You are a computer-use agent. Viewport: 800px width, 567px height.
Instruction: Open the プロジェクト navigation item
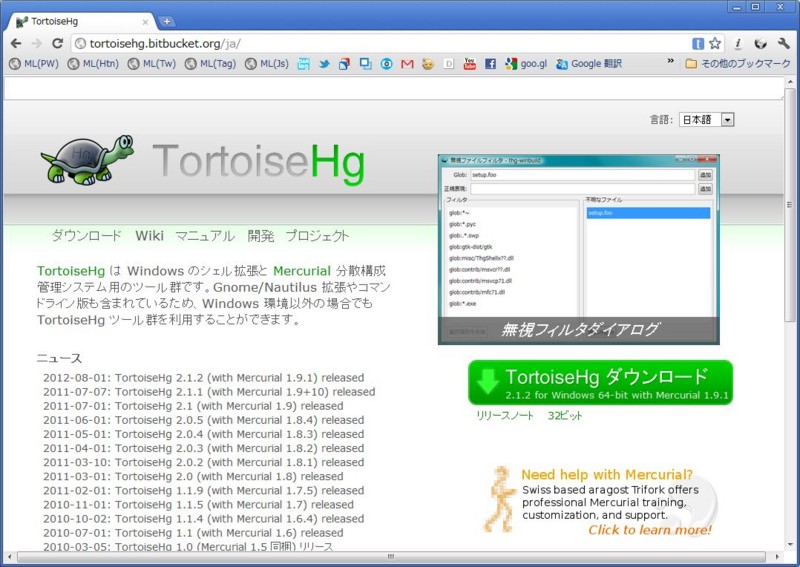317,236
